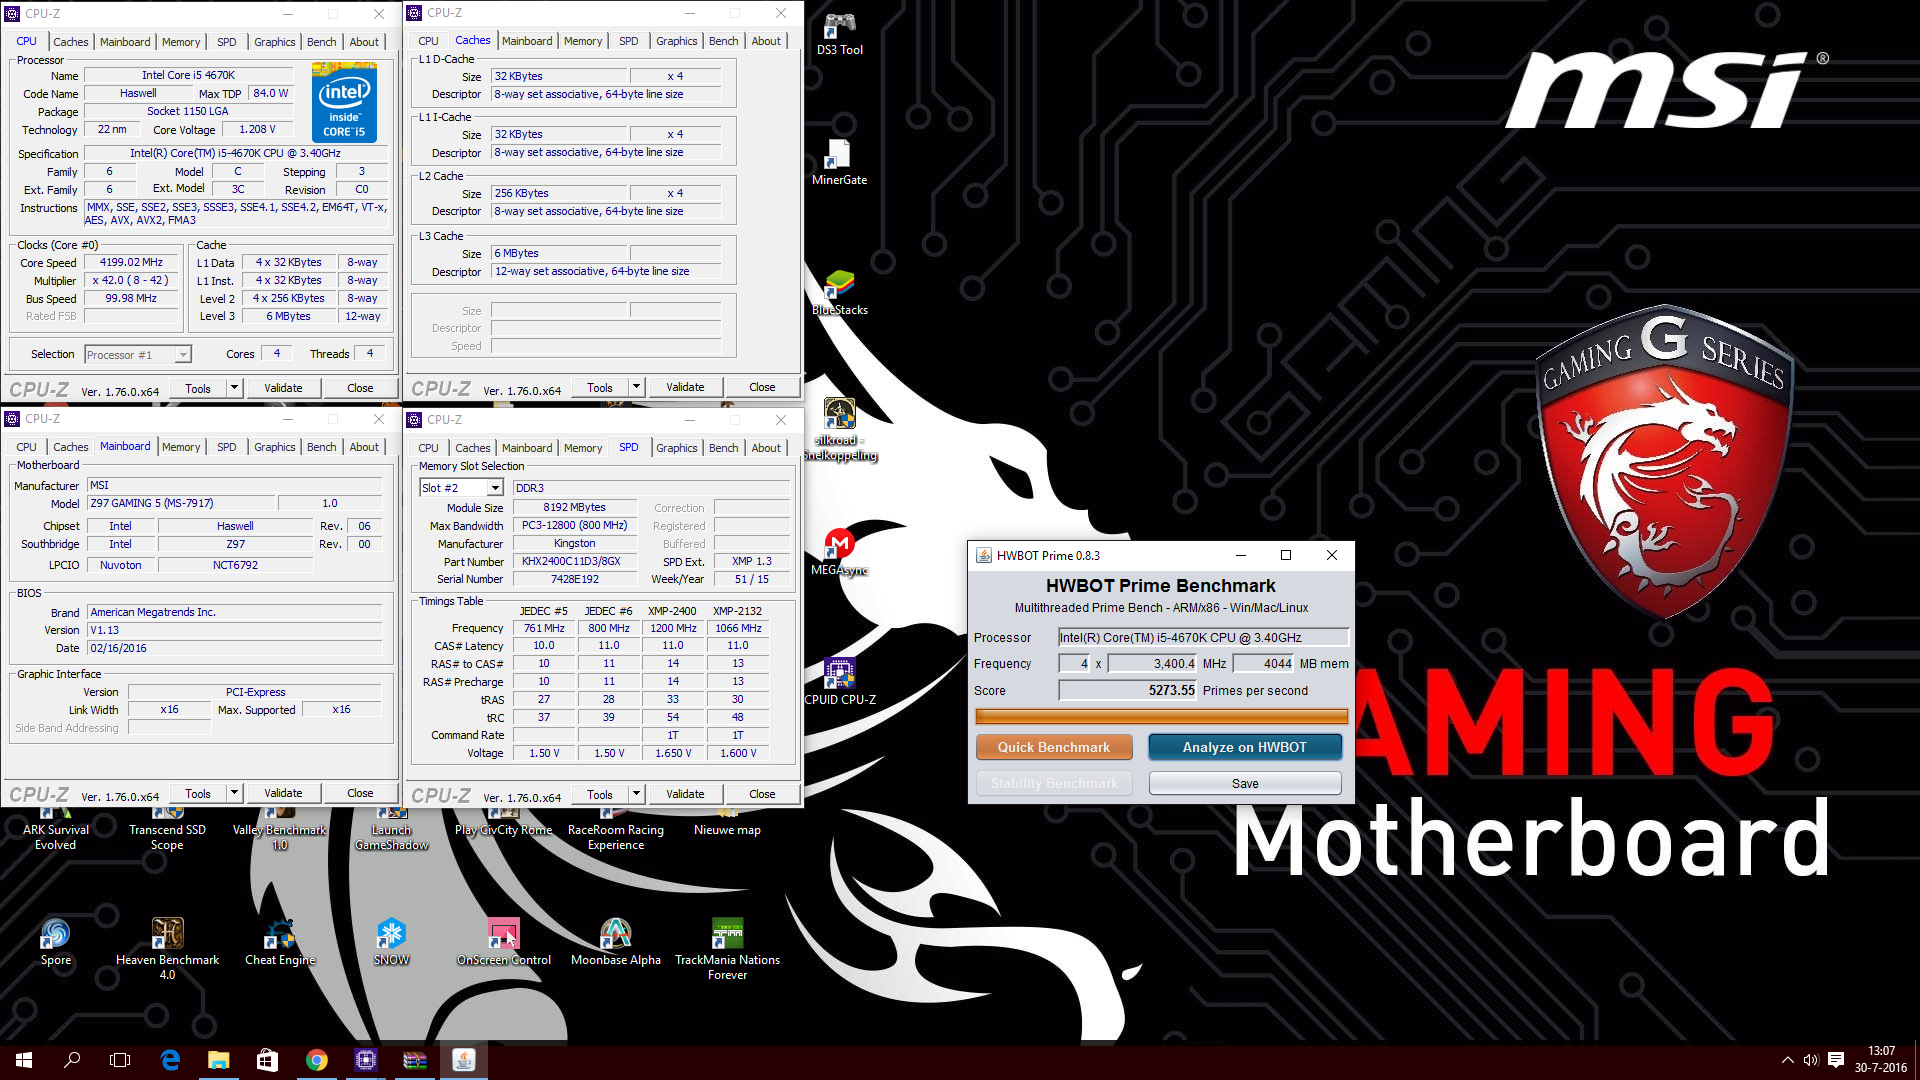1920x1080 pixels.
Task: Switch to CPU-Z via taskbar icon
Action: pyautogui.click(x=365, y=1060)
